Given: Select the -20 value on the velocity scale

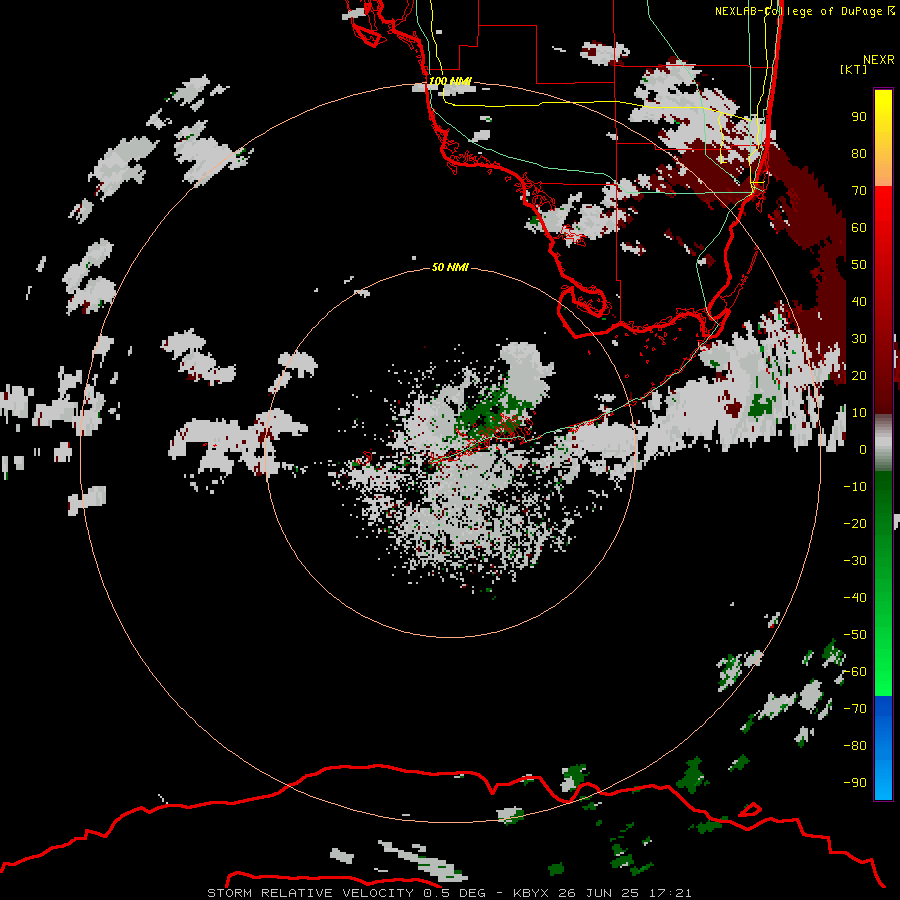Looking at the screenshot, I should pyautogui.click(x=855, y=523).
